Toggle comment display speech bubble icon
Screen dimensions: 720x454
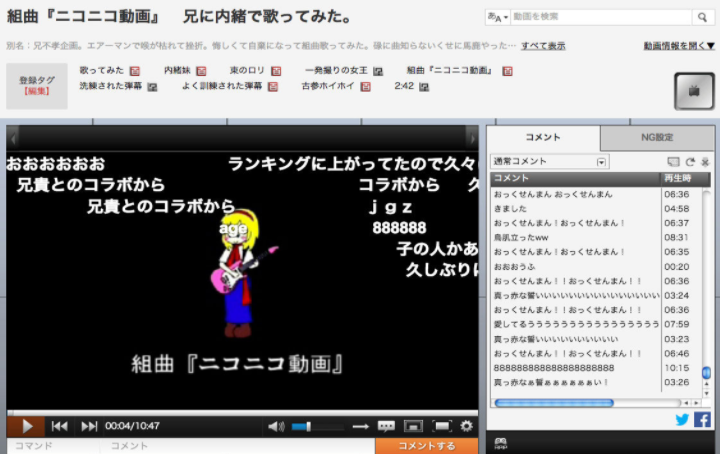[x=386, y=426]
